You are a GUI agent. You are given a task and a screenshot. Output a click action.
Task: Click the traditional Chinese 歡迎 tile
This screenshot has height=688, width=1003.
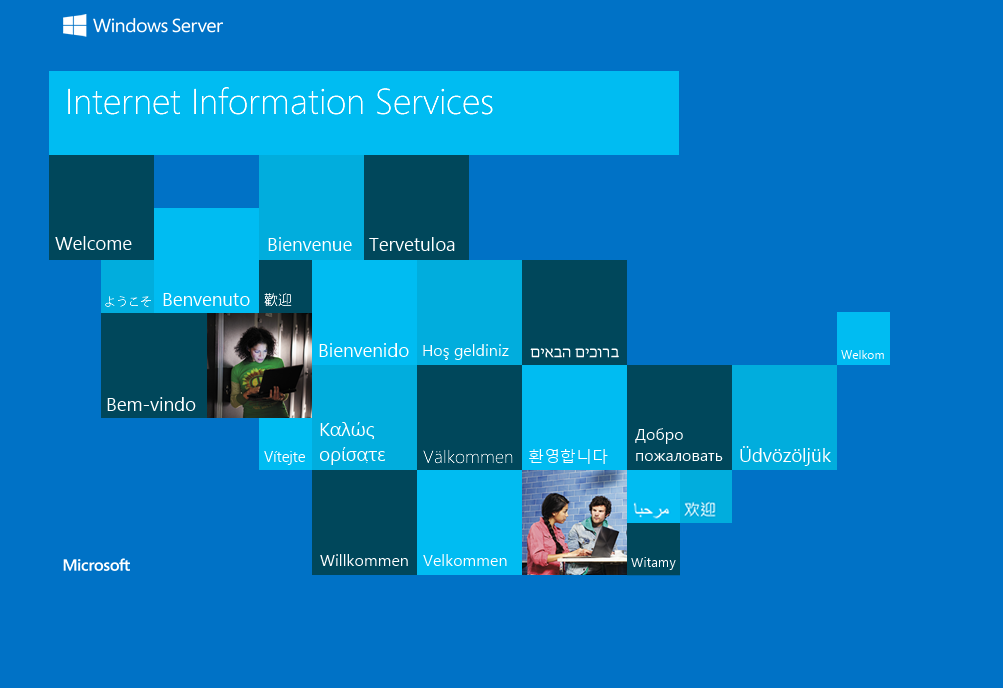pyautogui.click(x=285, y=286)
